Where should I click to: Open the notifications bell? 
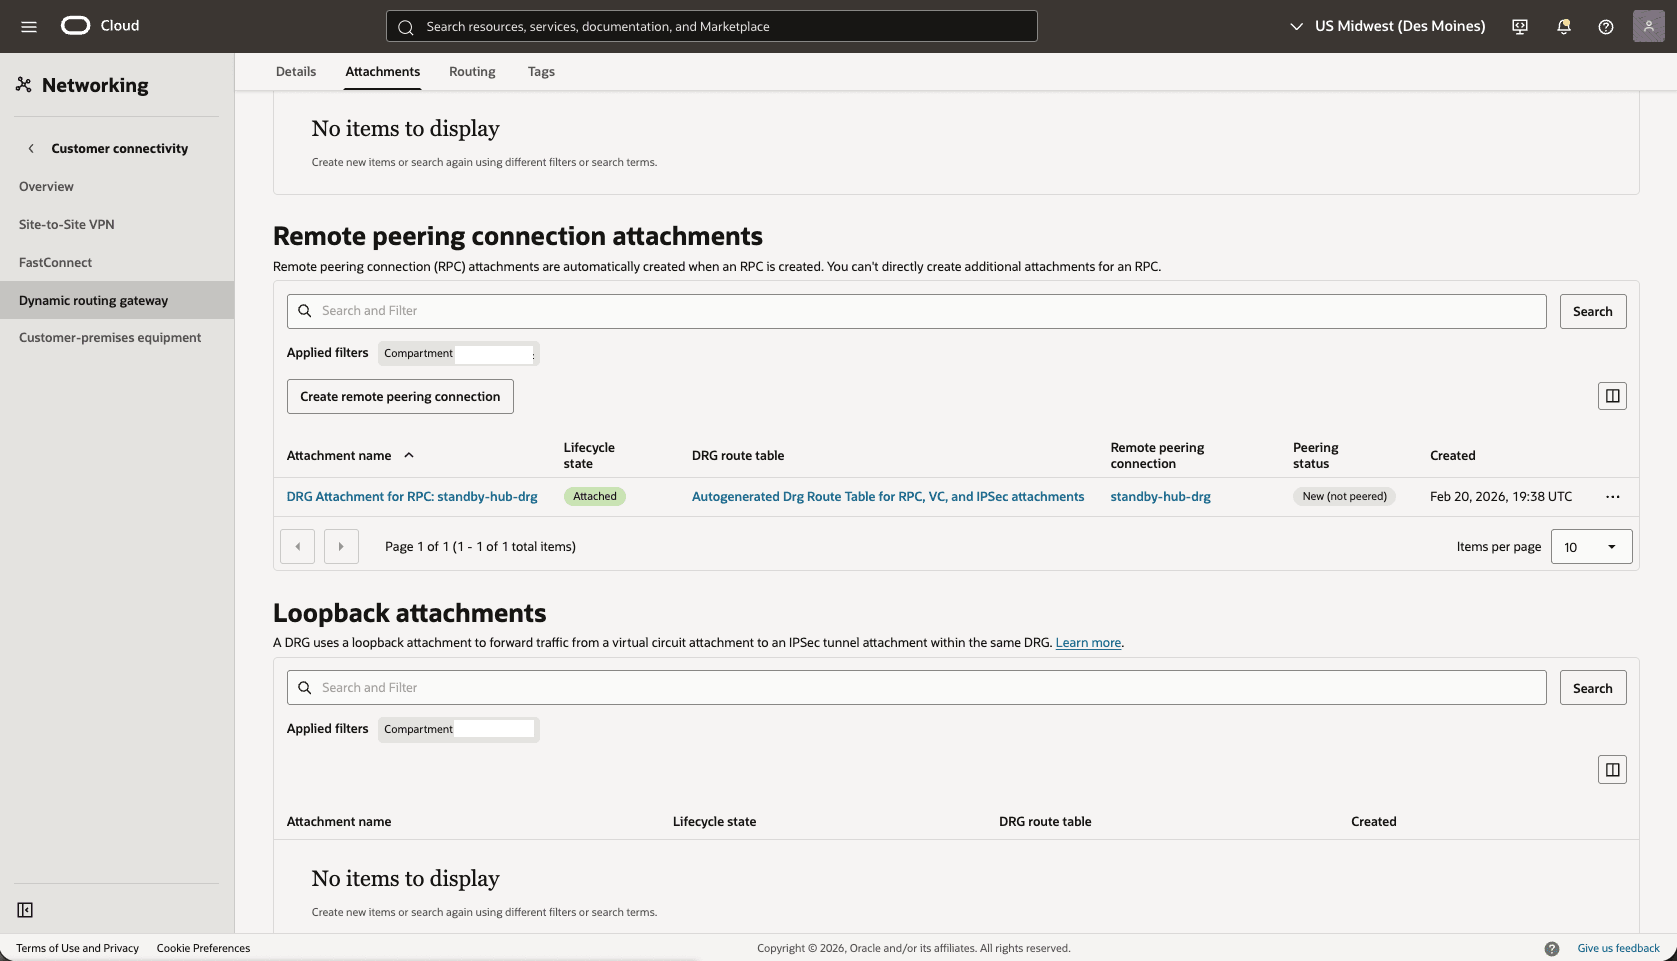tap(1563, 27)
